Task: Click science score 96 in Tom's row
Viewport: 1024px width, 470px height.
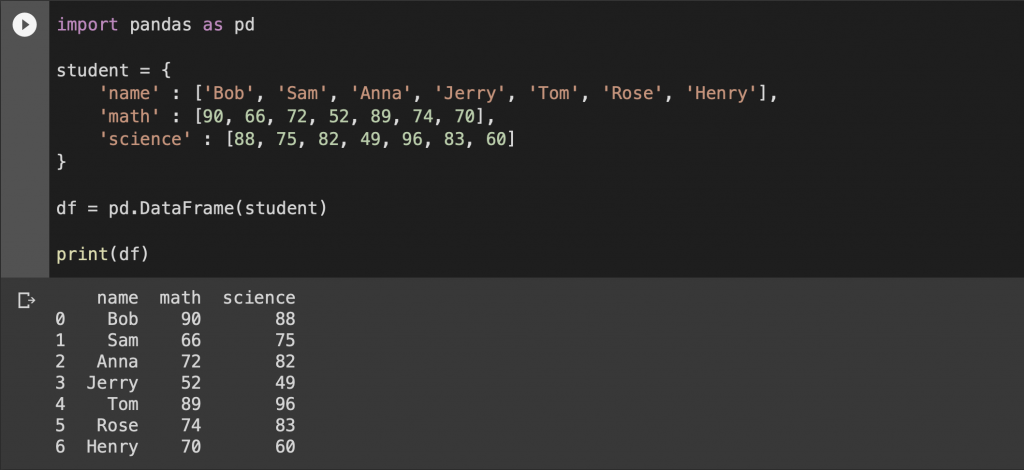Action: coord(285,404)
